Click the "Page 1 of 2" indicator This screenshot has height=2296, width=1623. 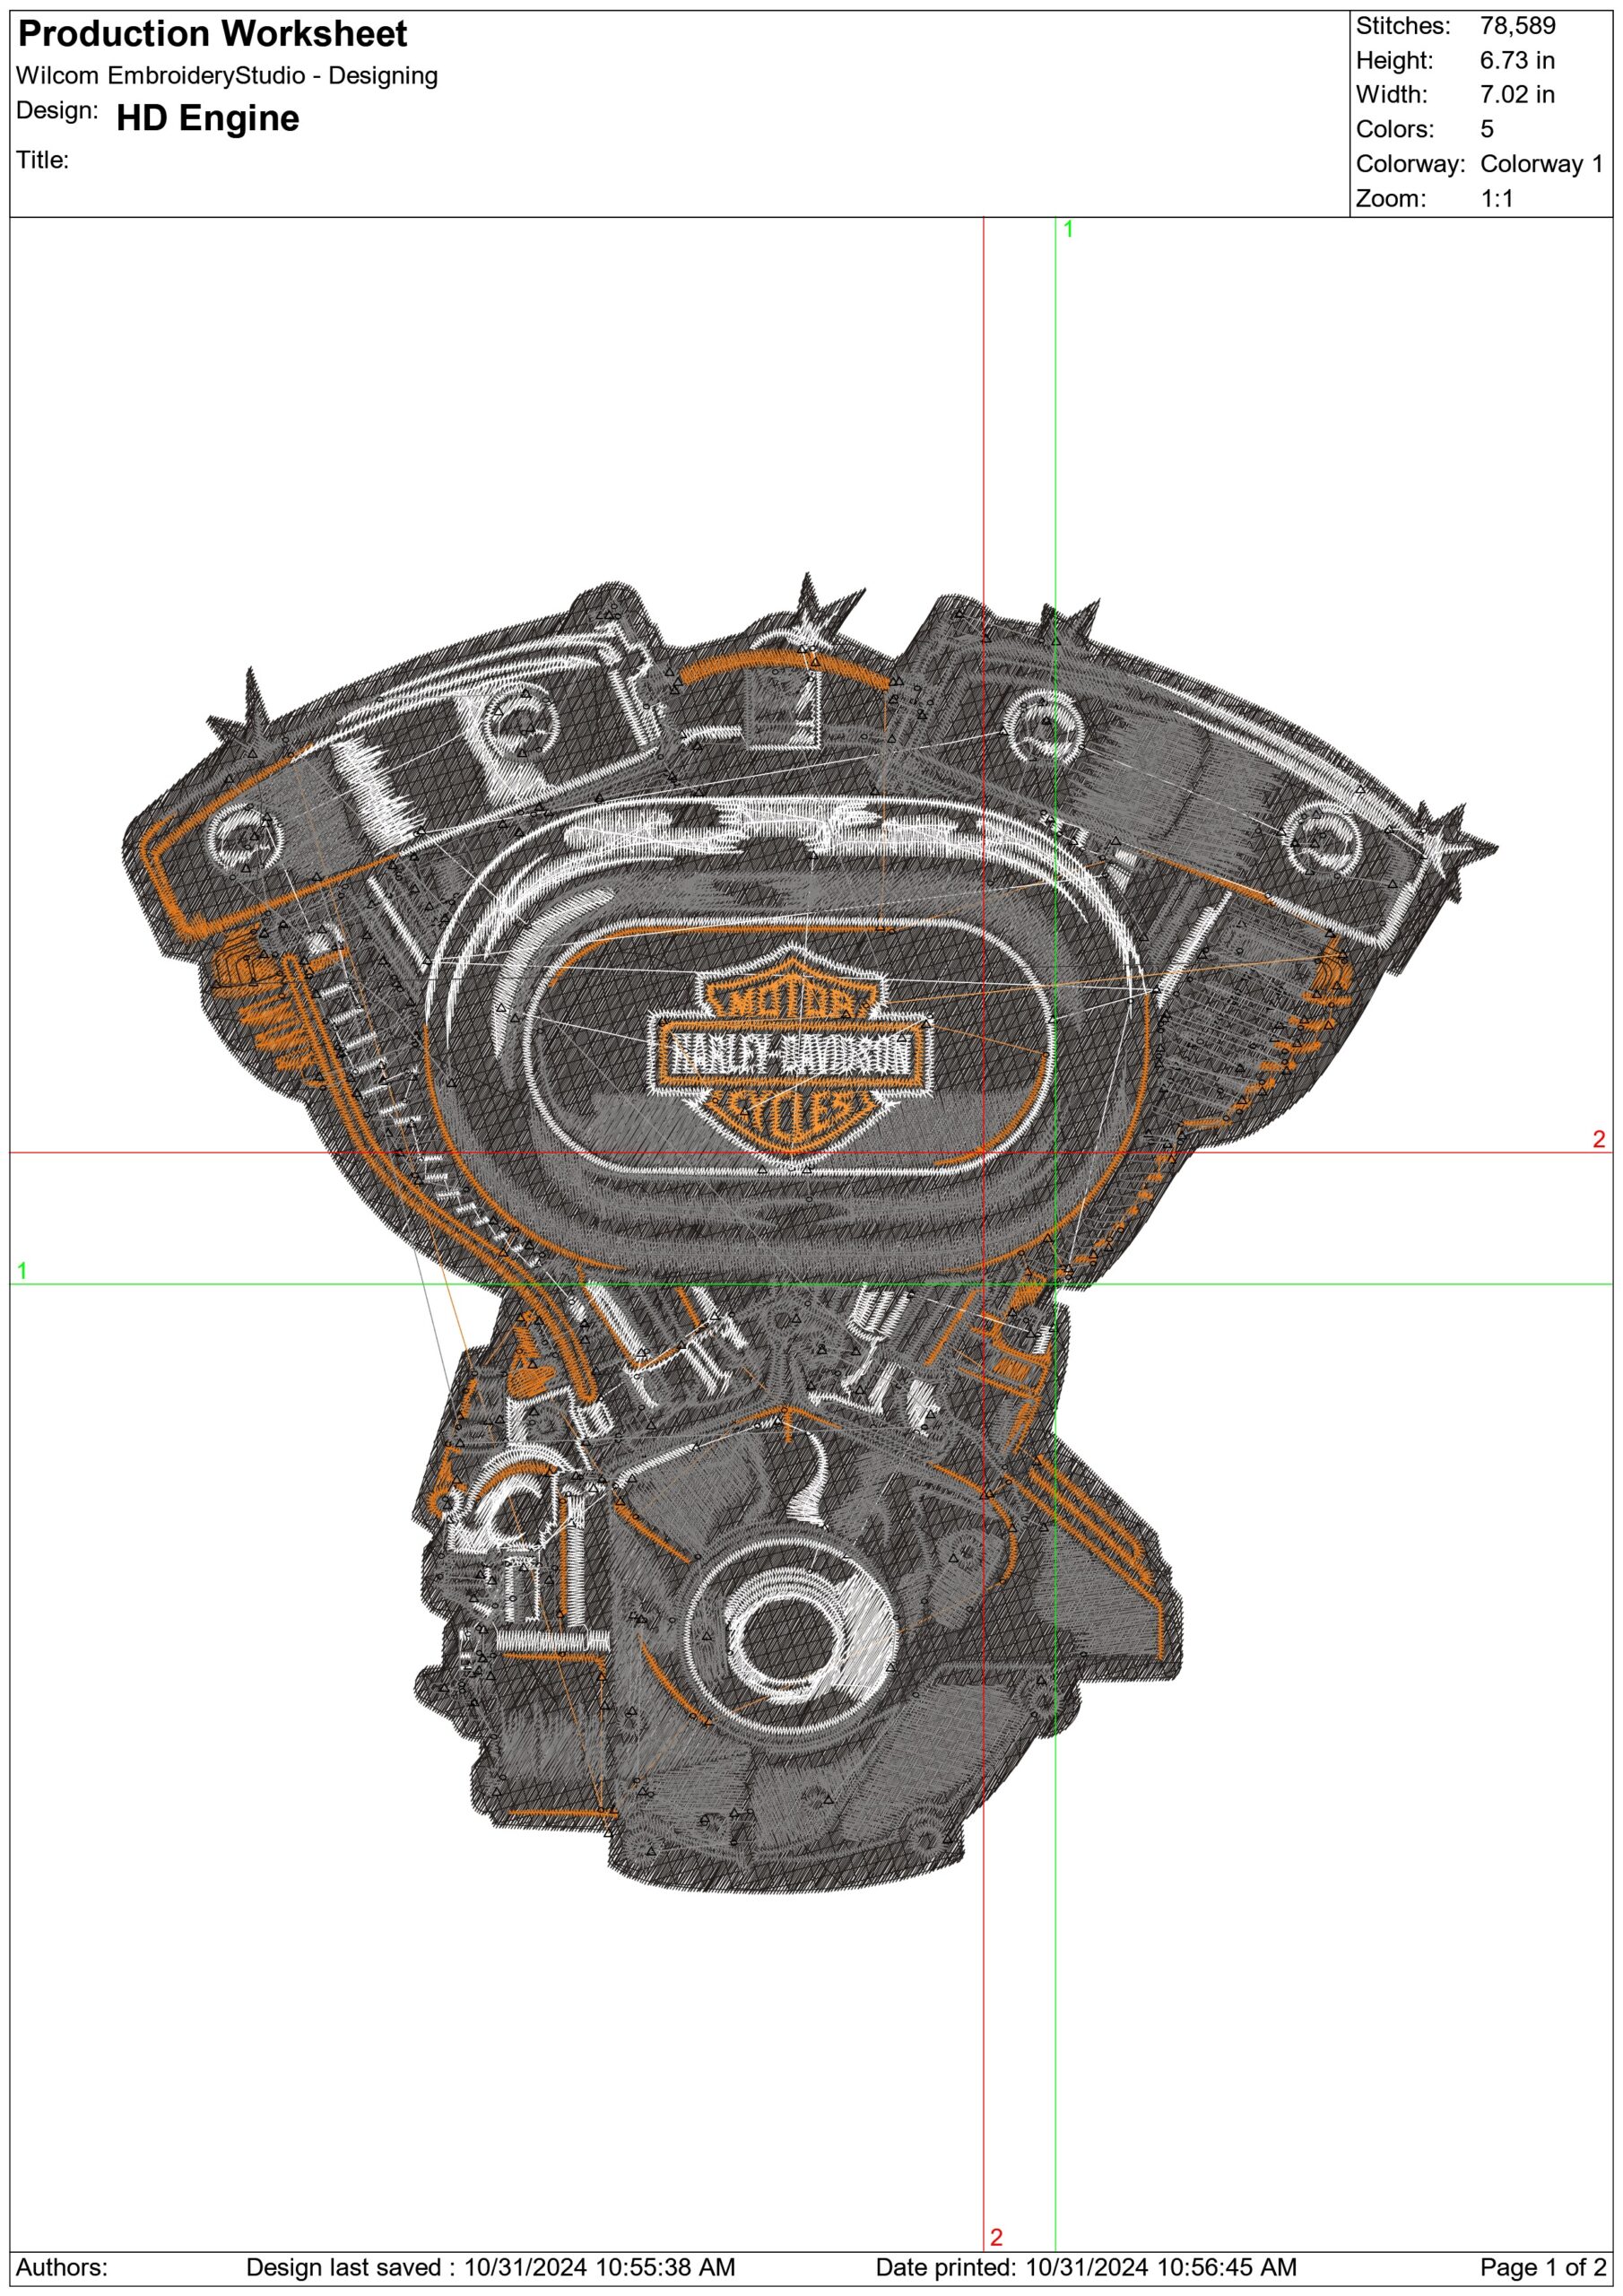click(1543, 2267)
